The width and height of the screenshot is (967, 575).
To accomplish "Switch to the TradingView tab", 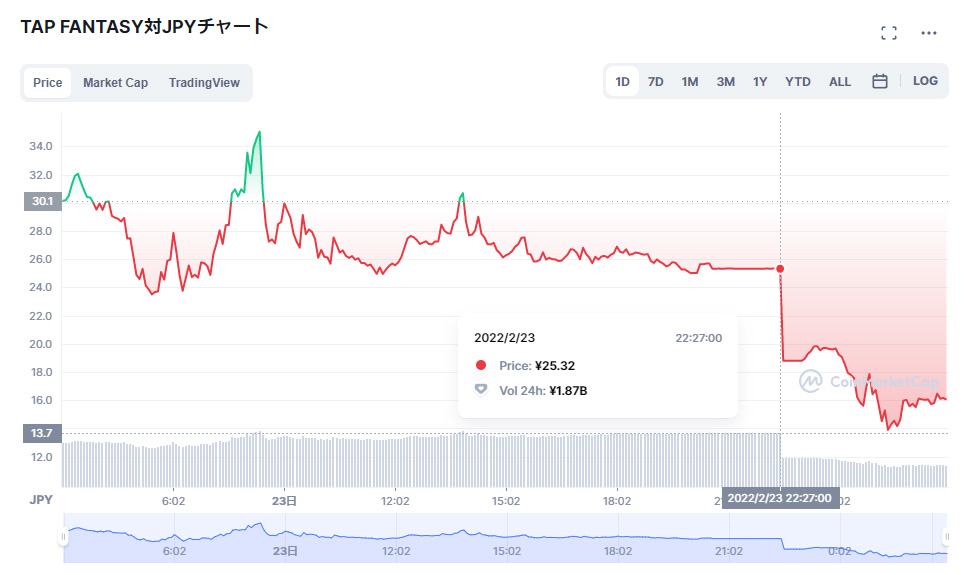I will click(x=204, y=83).
